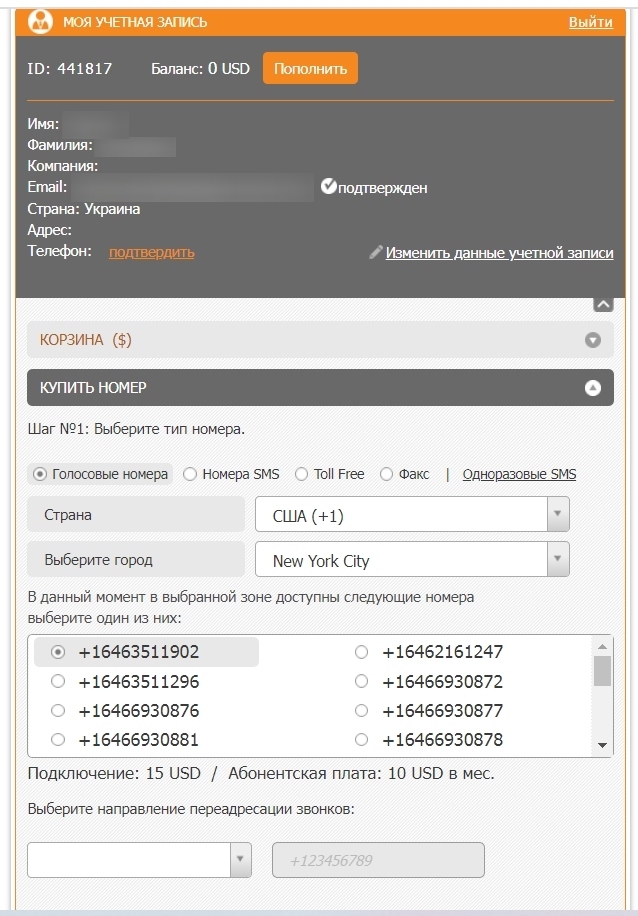638x916 pixels.
Task: Collapse the account panel with chevron-up icon
Action: tap(604, 304)
